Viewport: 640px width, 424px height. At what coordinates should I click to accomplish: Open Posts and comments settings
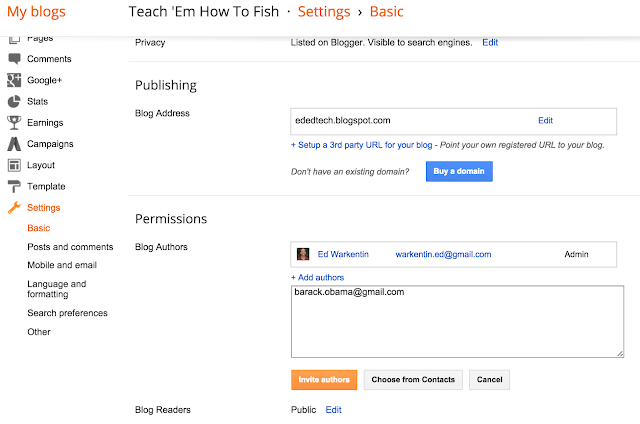70,247
